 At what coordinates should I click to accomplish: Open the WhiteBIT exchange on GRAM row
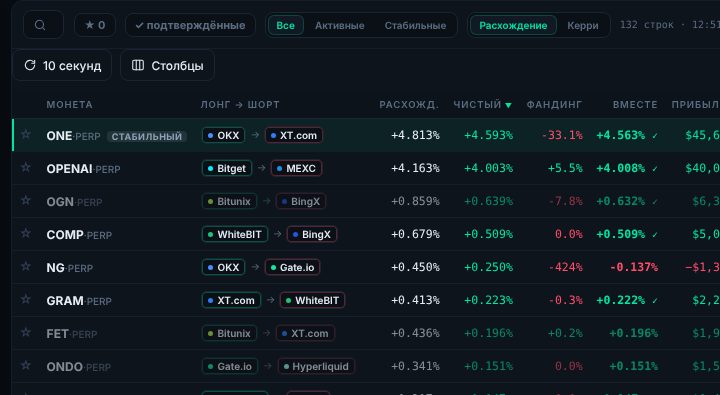pyautogui.click(x=312, y=300)
